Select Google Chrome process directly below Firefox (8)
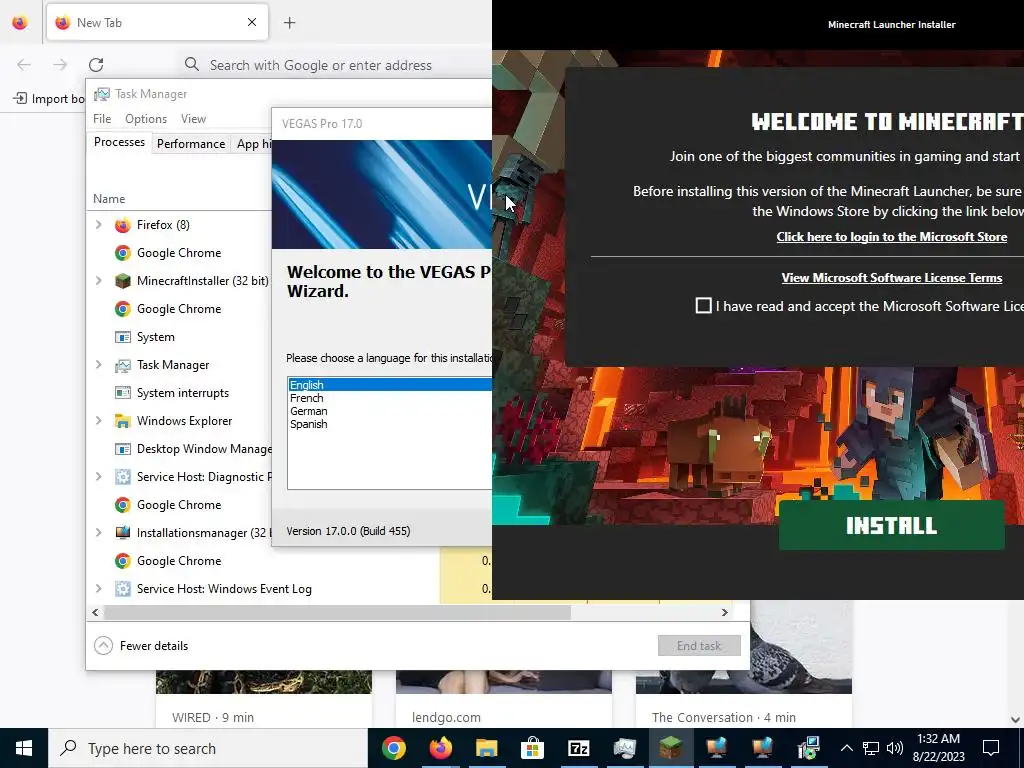The image size is (1024, 768). tap(179, 253)
